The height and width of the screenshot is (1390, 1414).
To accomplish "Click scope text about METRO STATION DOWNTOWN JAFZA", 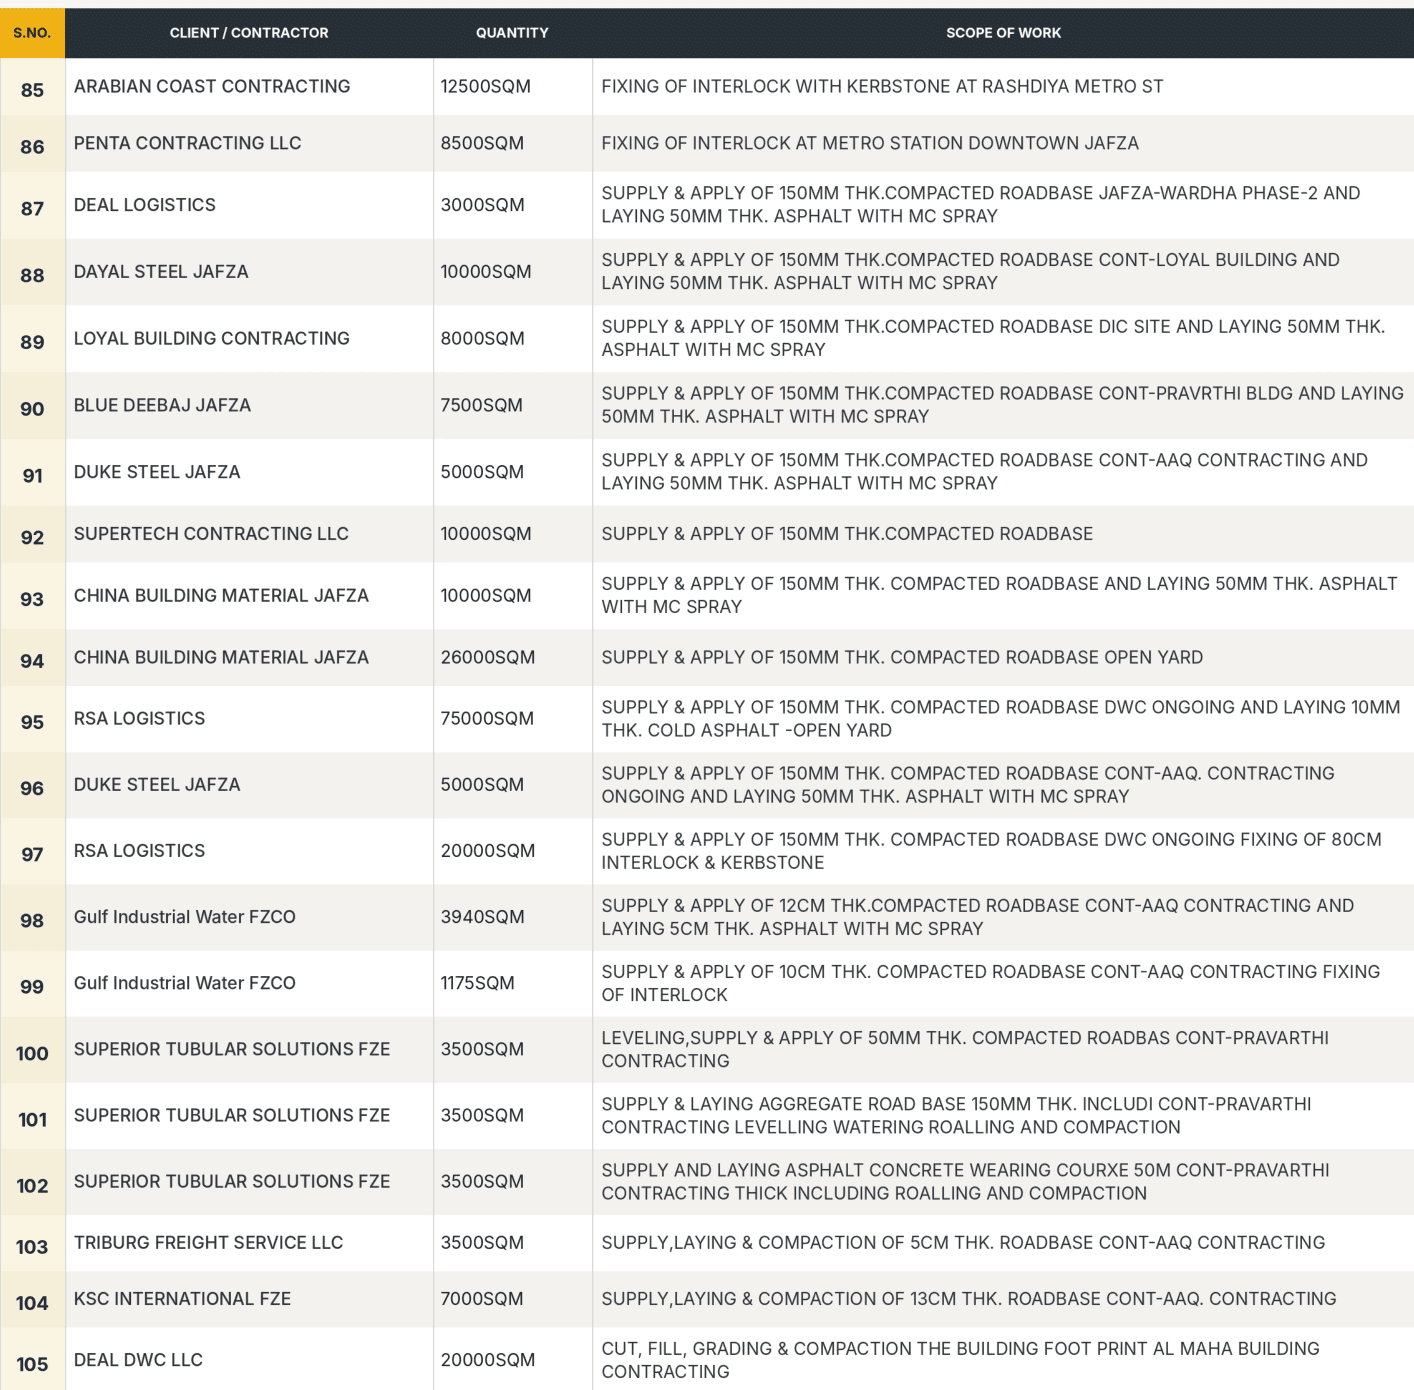I will coord(870,143).
